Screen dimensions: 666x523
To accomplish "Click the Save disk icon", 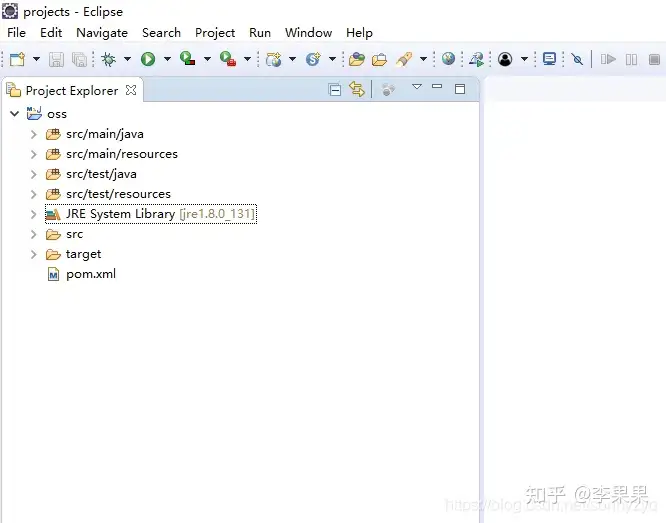I will click(56, 59).
